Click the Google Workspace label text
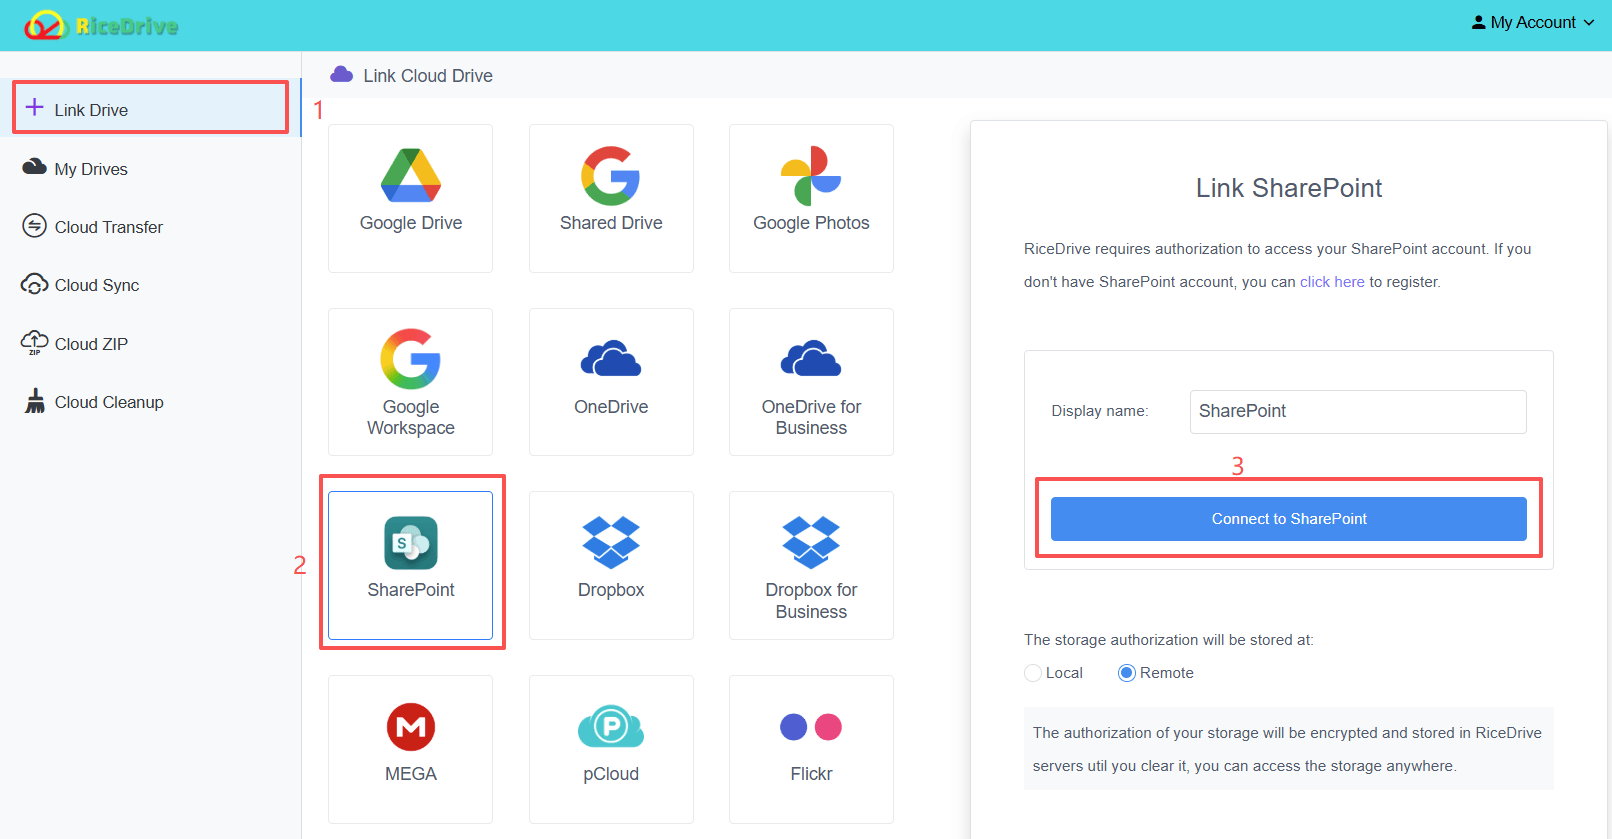 [x=411, y=417]
